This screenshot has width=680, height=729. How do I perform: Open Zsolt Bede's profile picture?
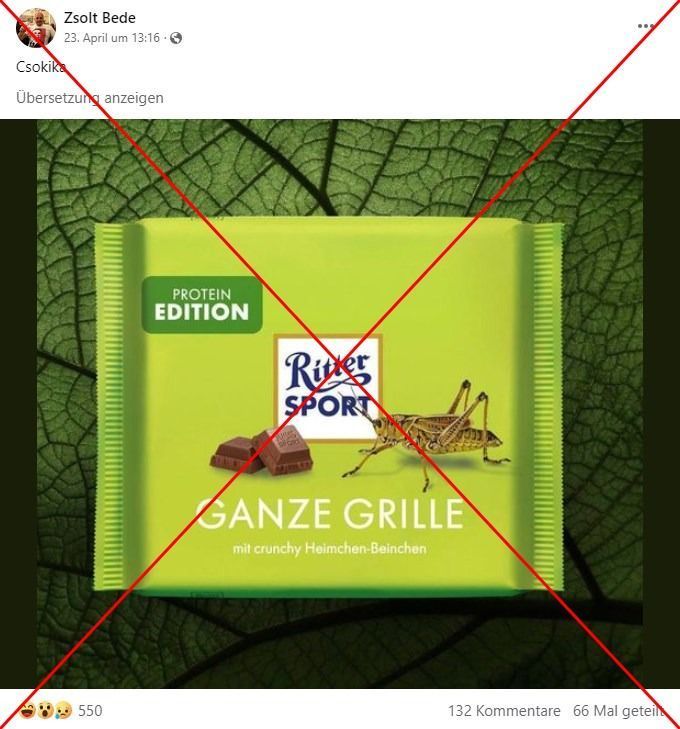tap(36, 28)
